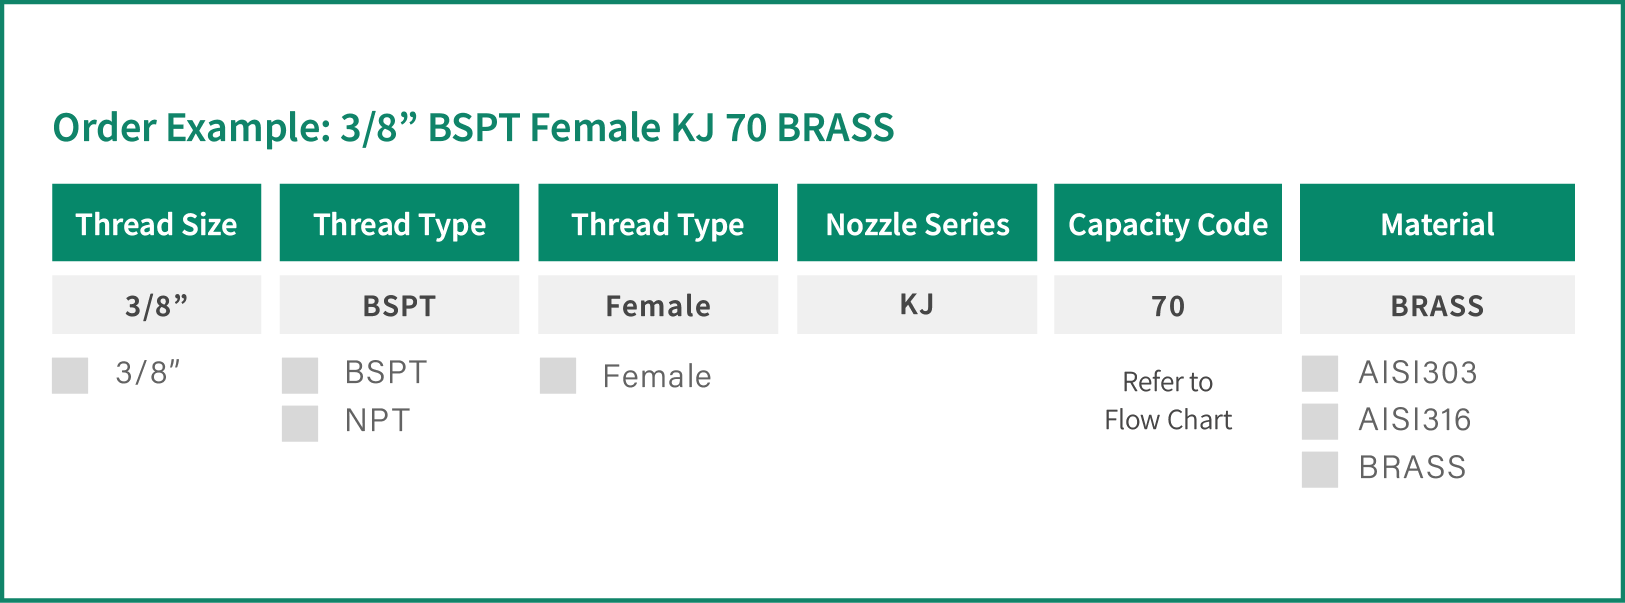The height and width of the screenshot is (603, 1625).
Task: Click the Refer to Flow Chart text
Action: click(1168, 400)
